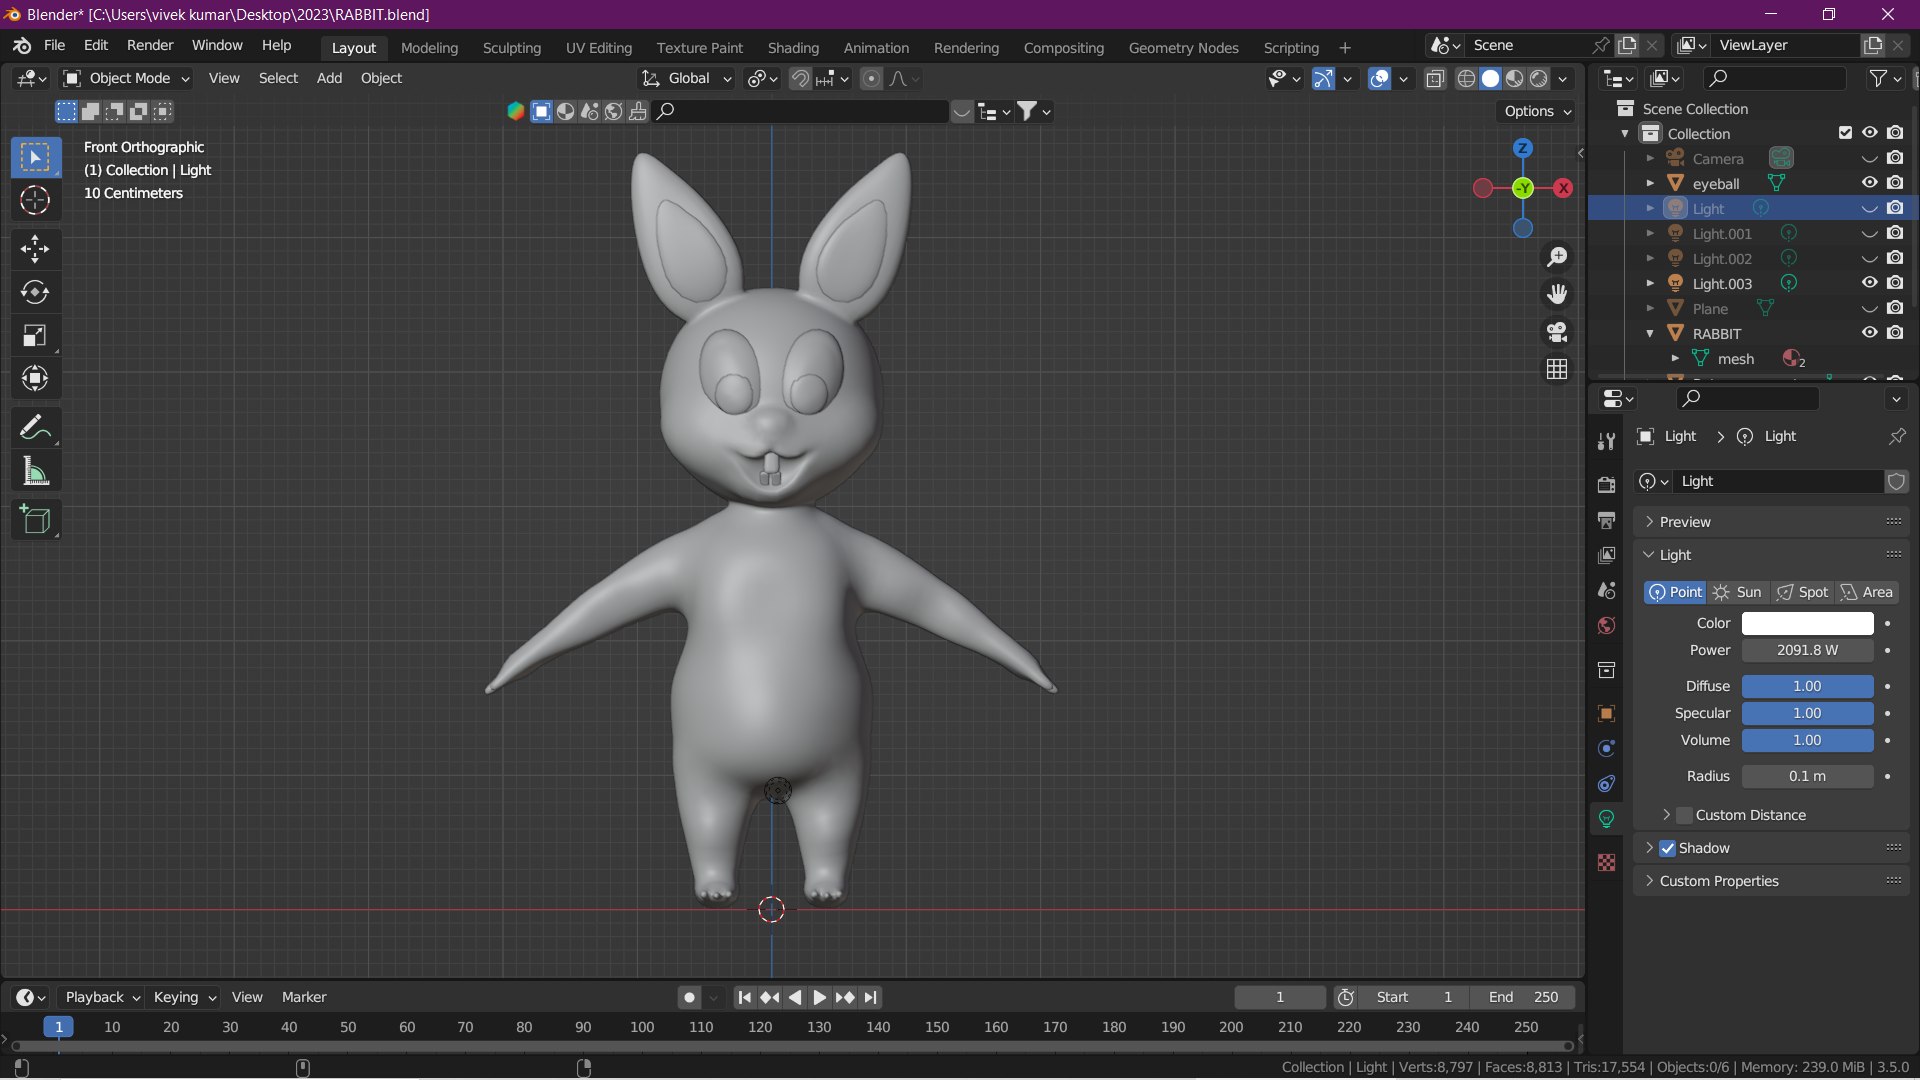1920x1080 pixels.
Task: Select the Annotate tool
Action: pyautogui.click(x=35, y=428)
